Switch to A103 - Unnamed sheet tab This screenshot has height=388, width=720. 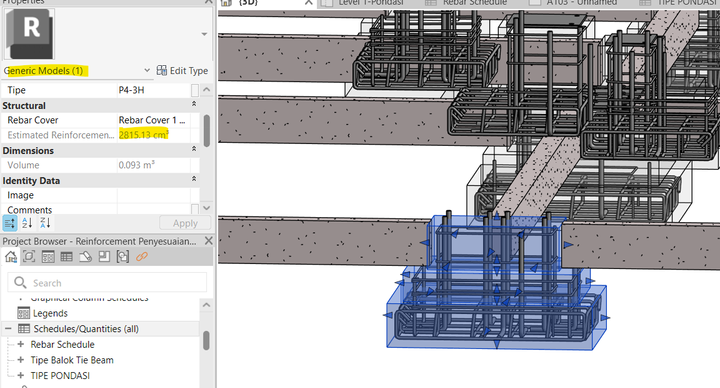coord(582,3)
